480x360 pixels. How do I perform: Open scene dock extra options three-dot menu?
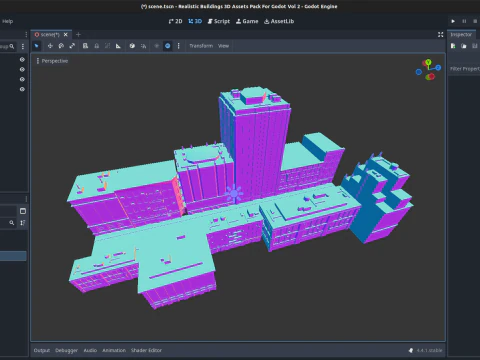pos(23,46)
